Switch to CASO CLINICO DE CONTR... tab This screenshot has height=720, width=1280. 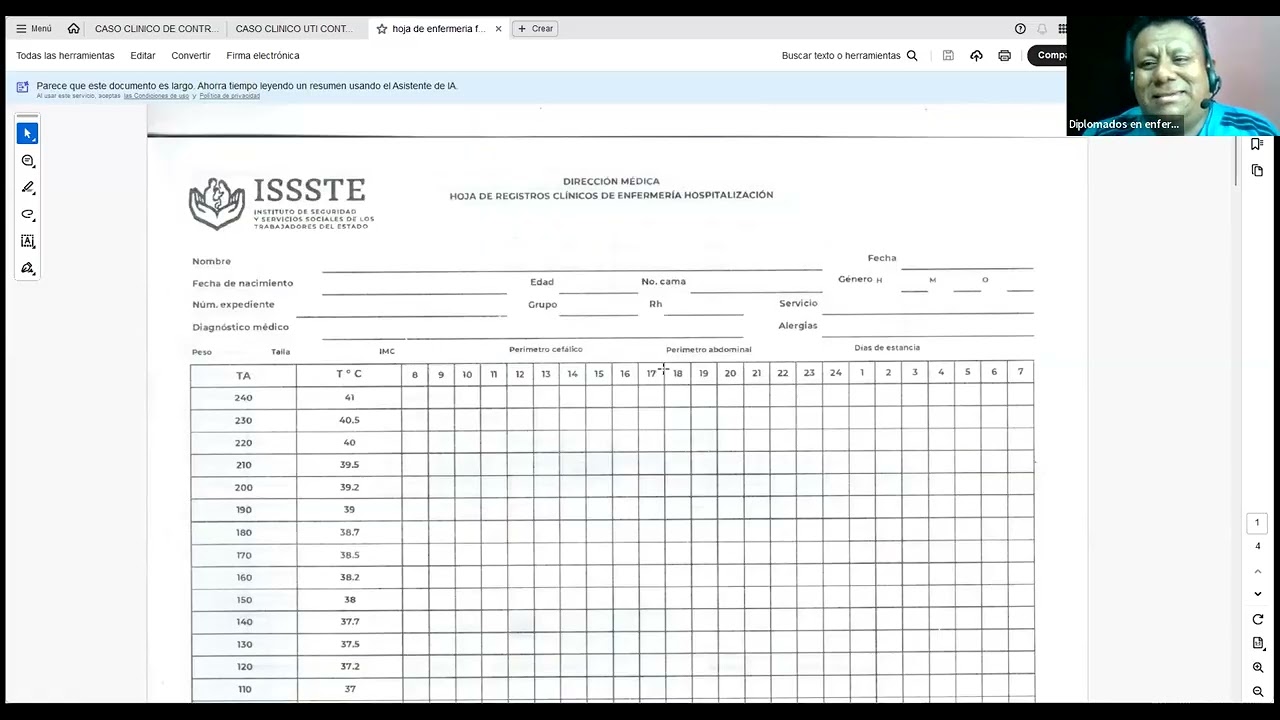tap(156, 29)
